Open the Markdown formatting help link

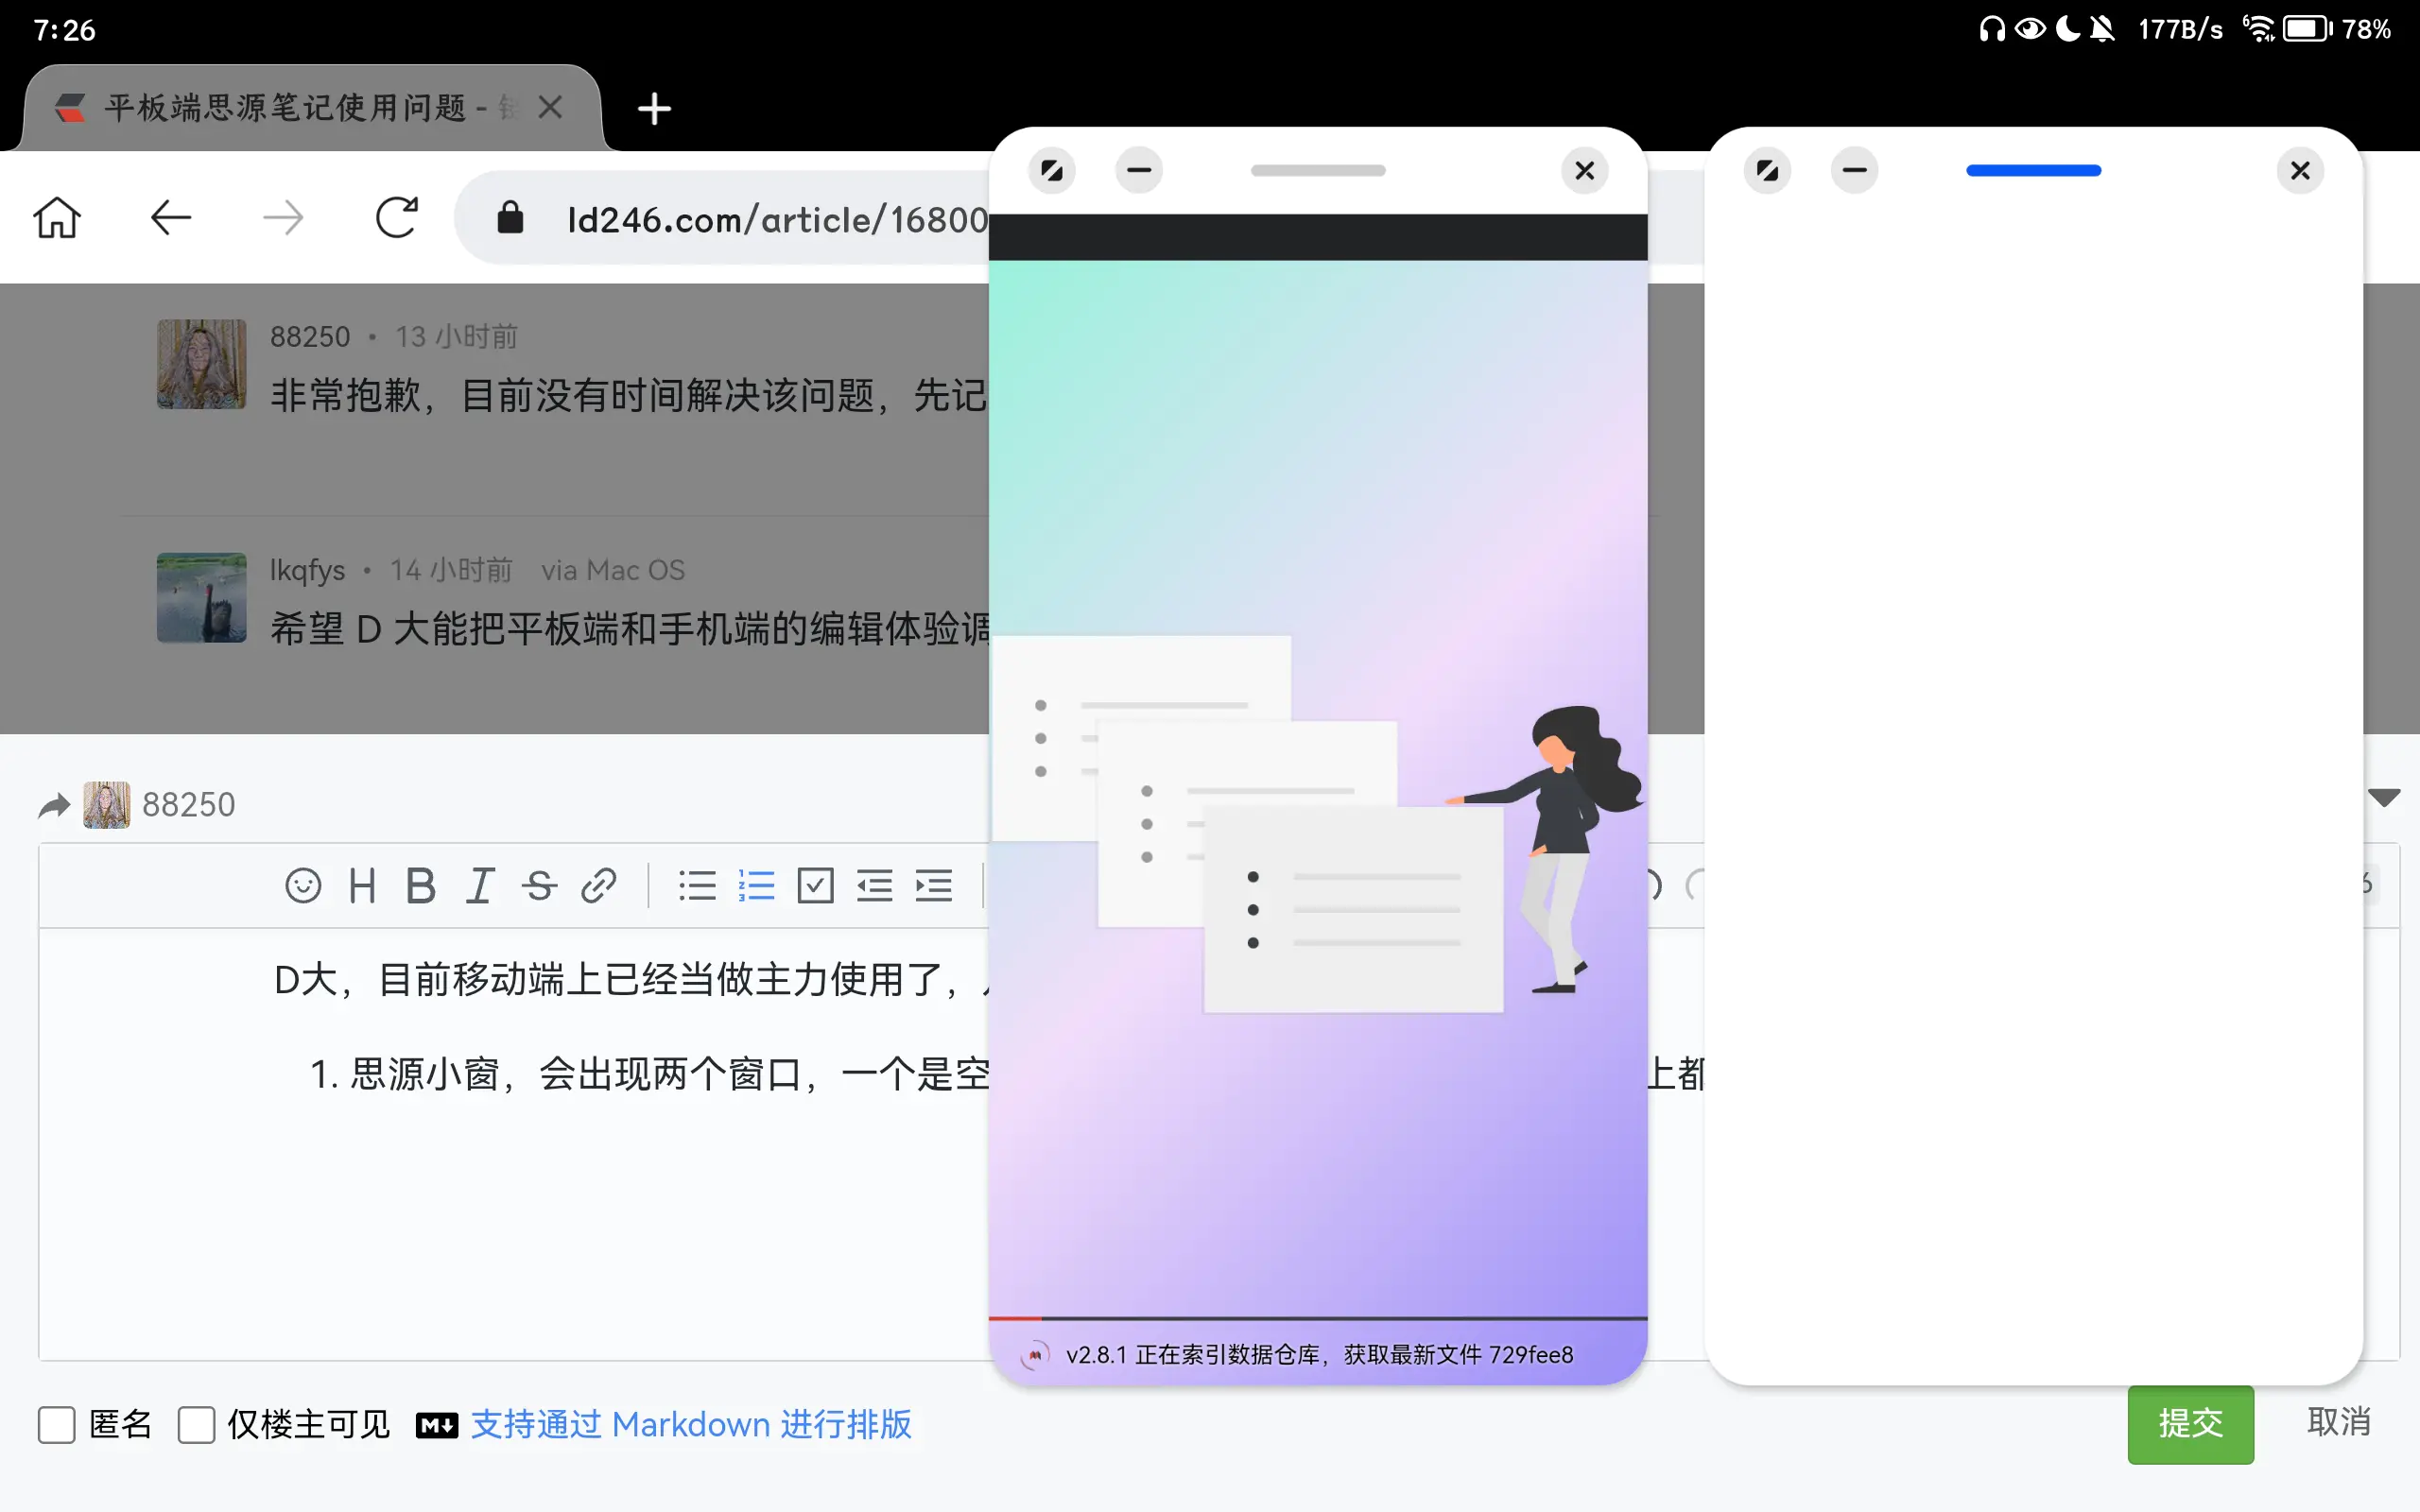pyautogui.click(x=690, y=1424)
